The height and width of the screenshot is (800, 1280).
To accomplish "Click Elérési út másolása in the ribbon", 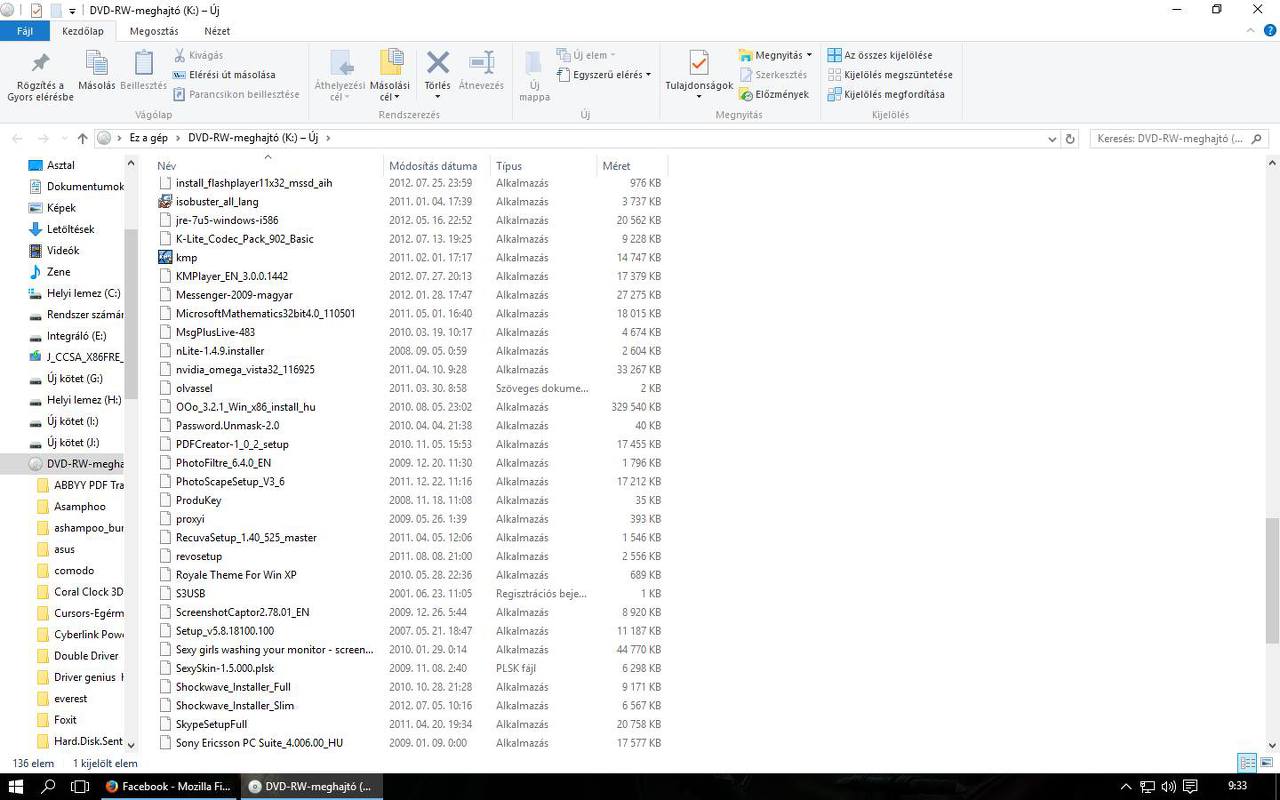I will point(224,75).
